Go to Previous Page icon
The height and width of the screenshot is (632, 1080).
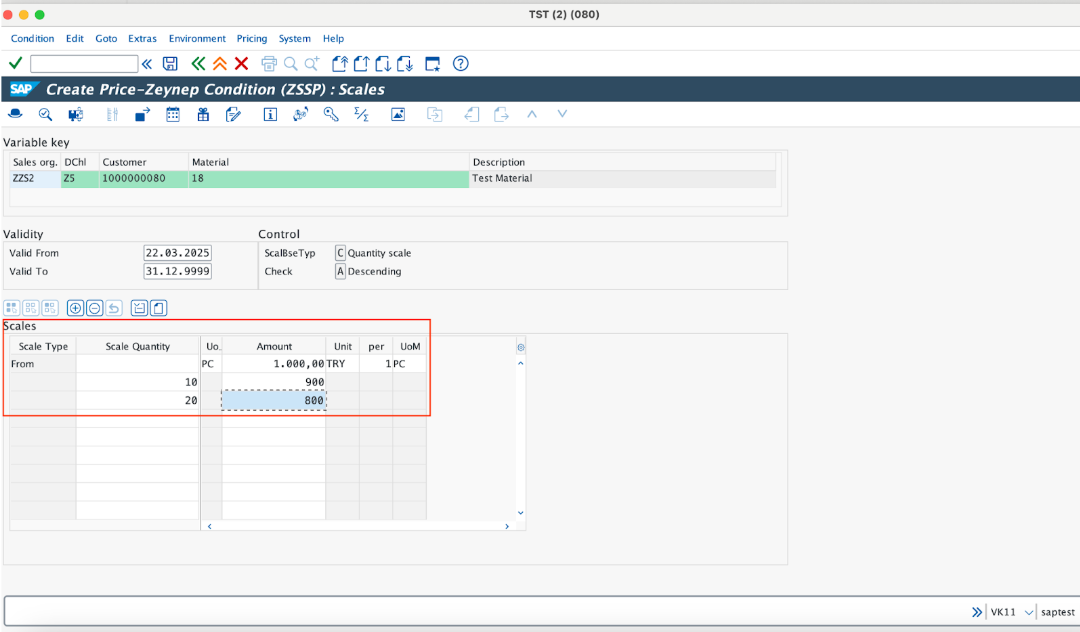(362, 64)
